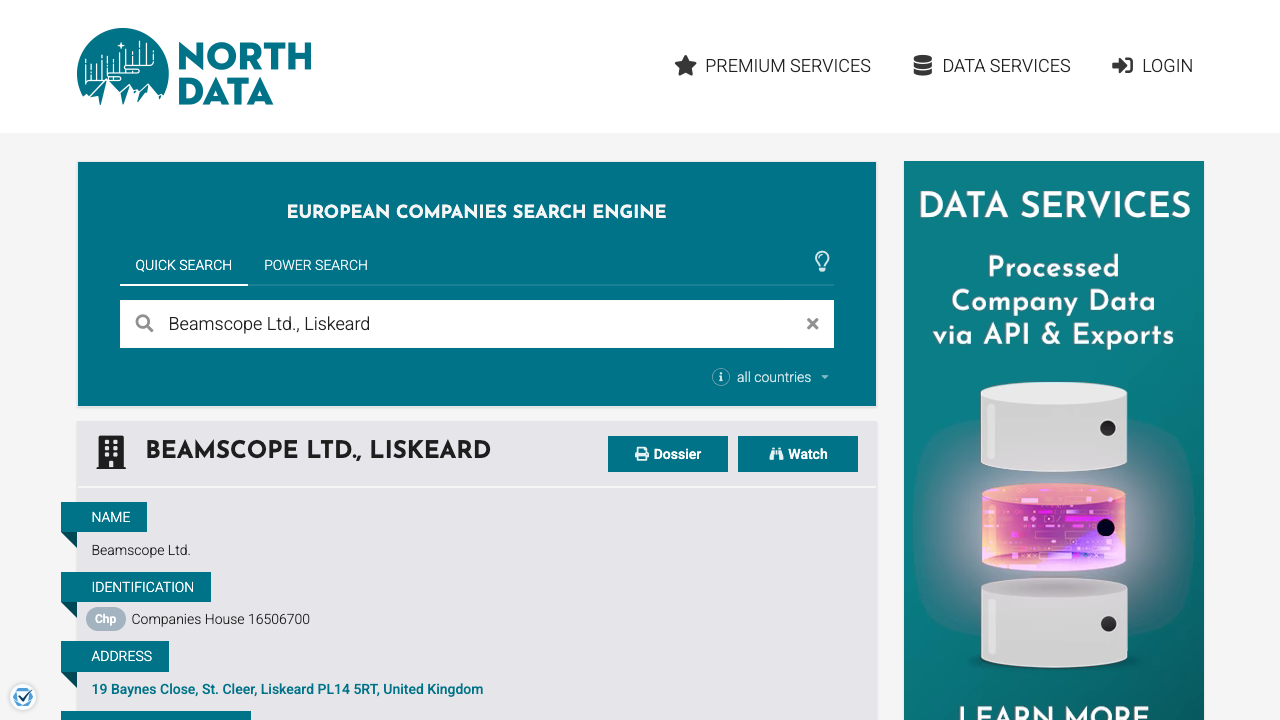Screen dimensions: 1280x720
Task: Expand the all countries selector
Action: 773,377
